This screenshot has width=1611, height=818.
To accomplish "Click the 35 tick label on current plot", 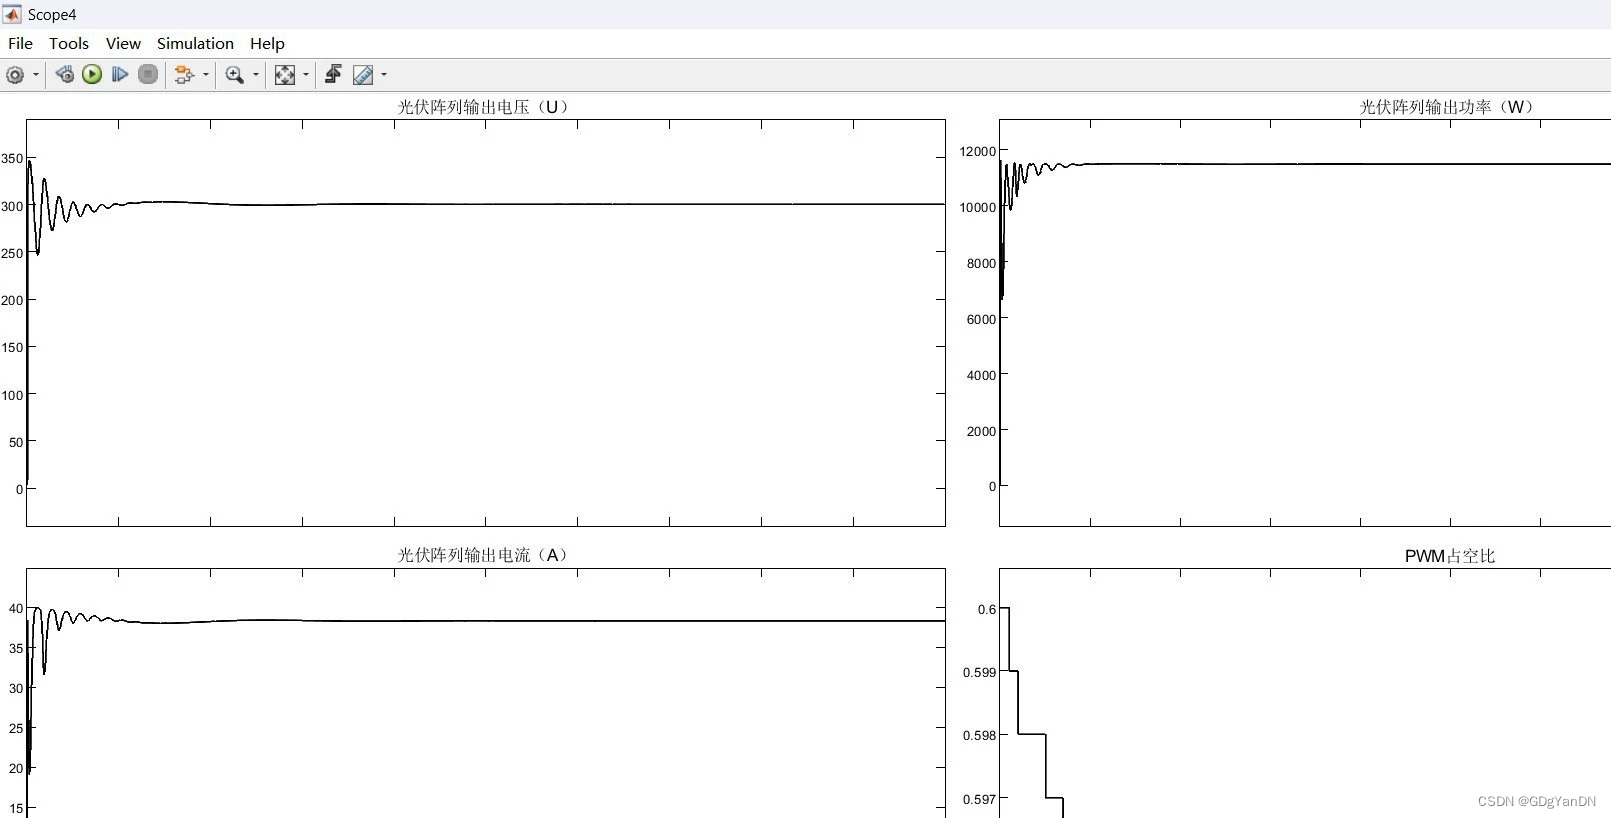I will pyautogui.click(x=16, y=649).
